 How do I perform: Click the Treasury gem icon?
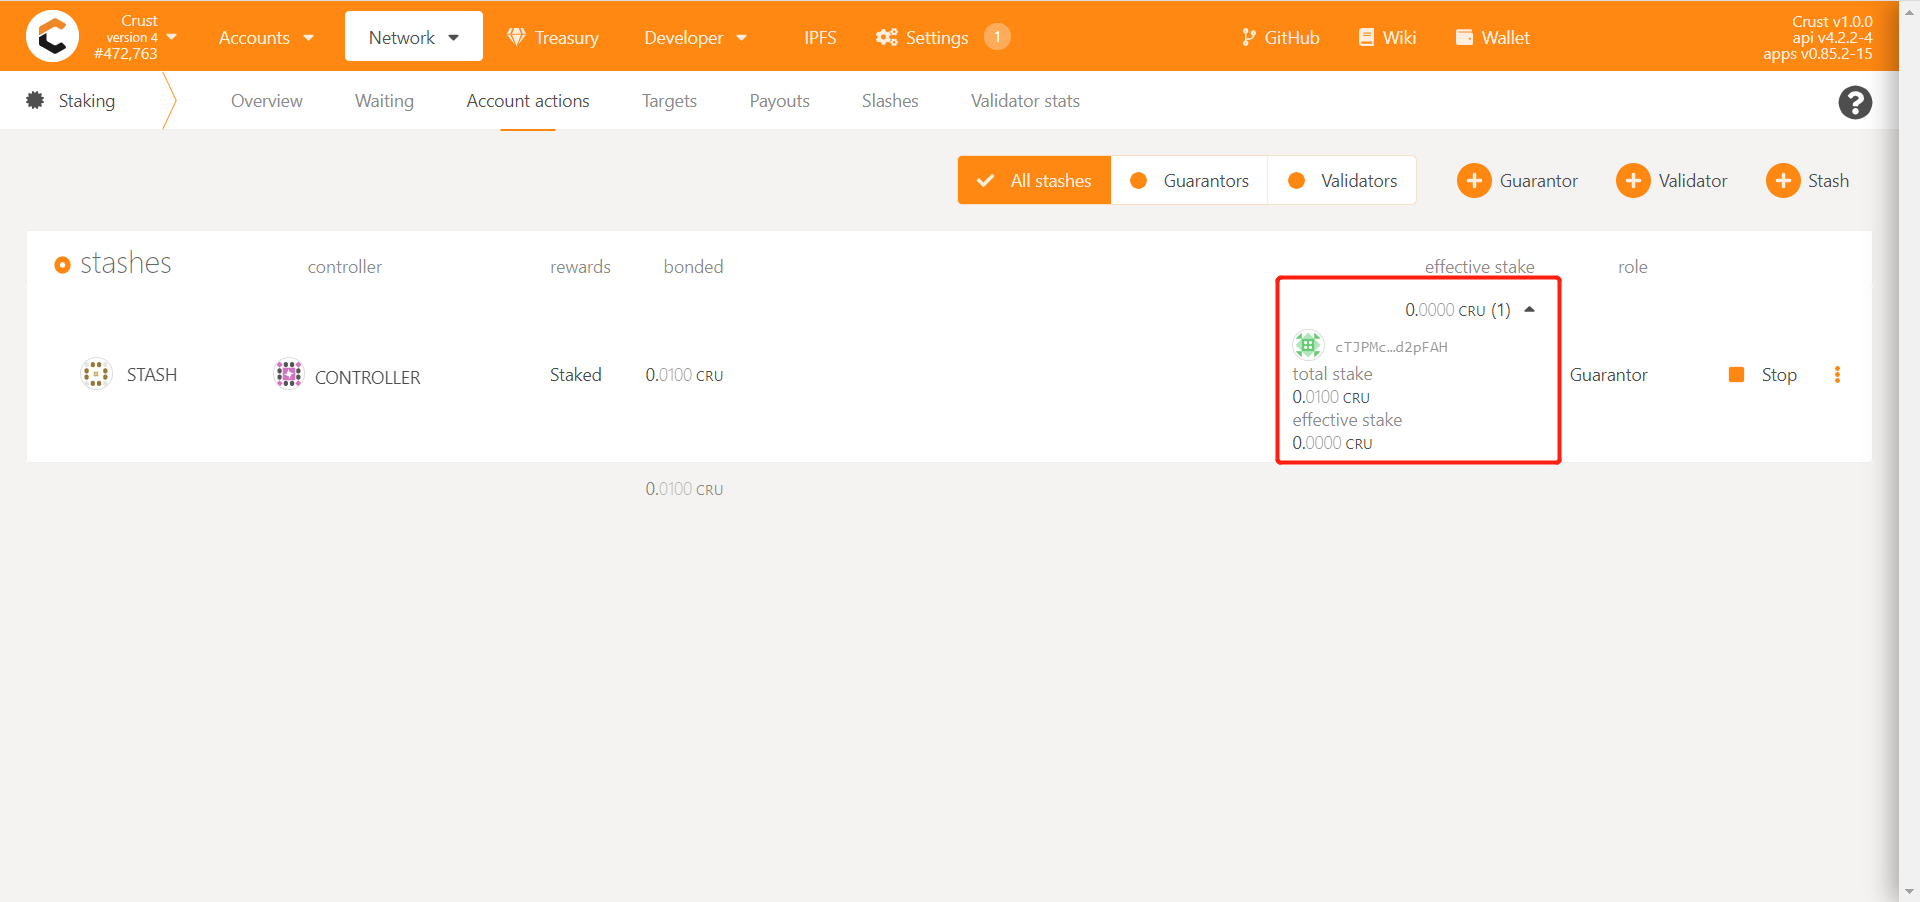pos(516,37)
